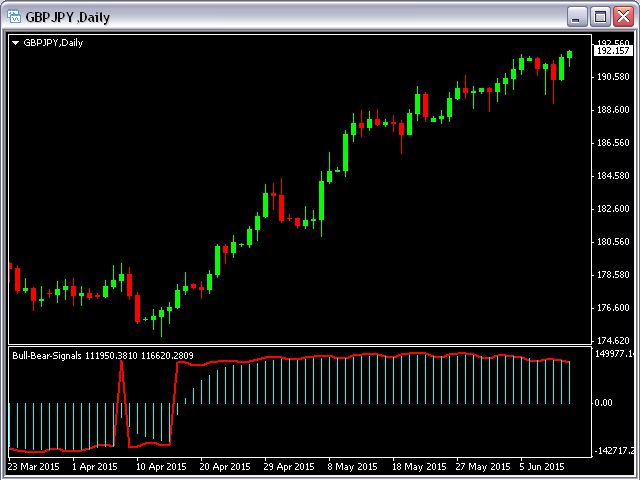Image resolution: width=640 pixels, height=480 pixels.
Task: Click the 27 May 2015 date marker
Action: point(483,467)
